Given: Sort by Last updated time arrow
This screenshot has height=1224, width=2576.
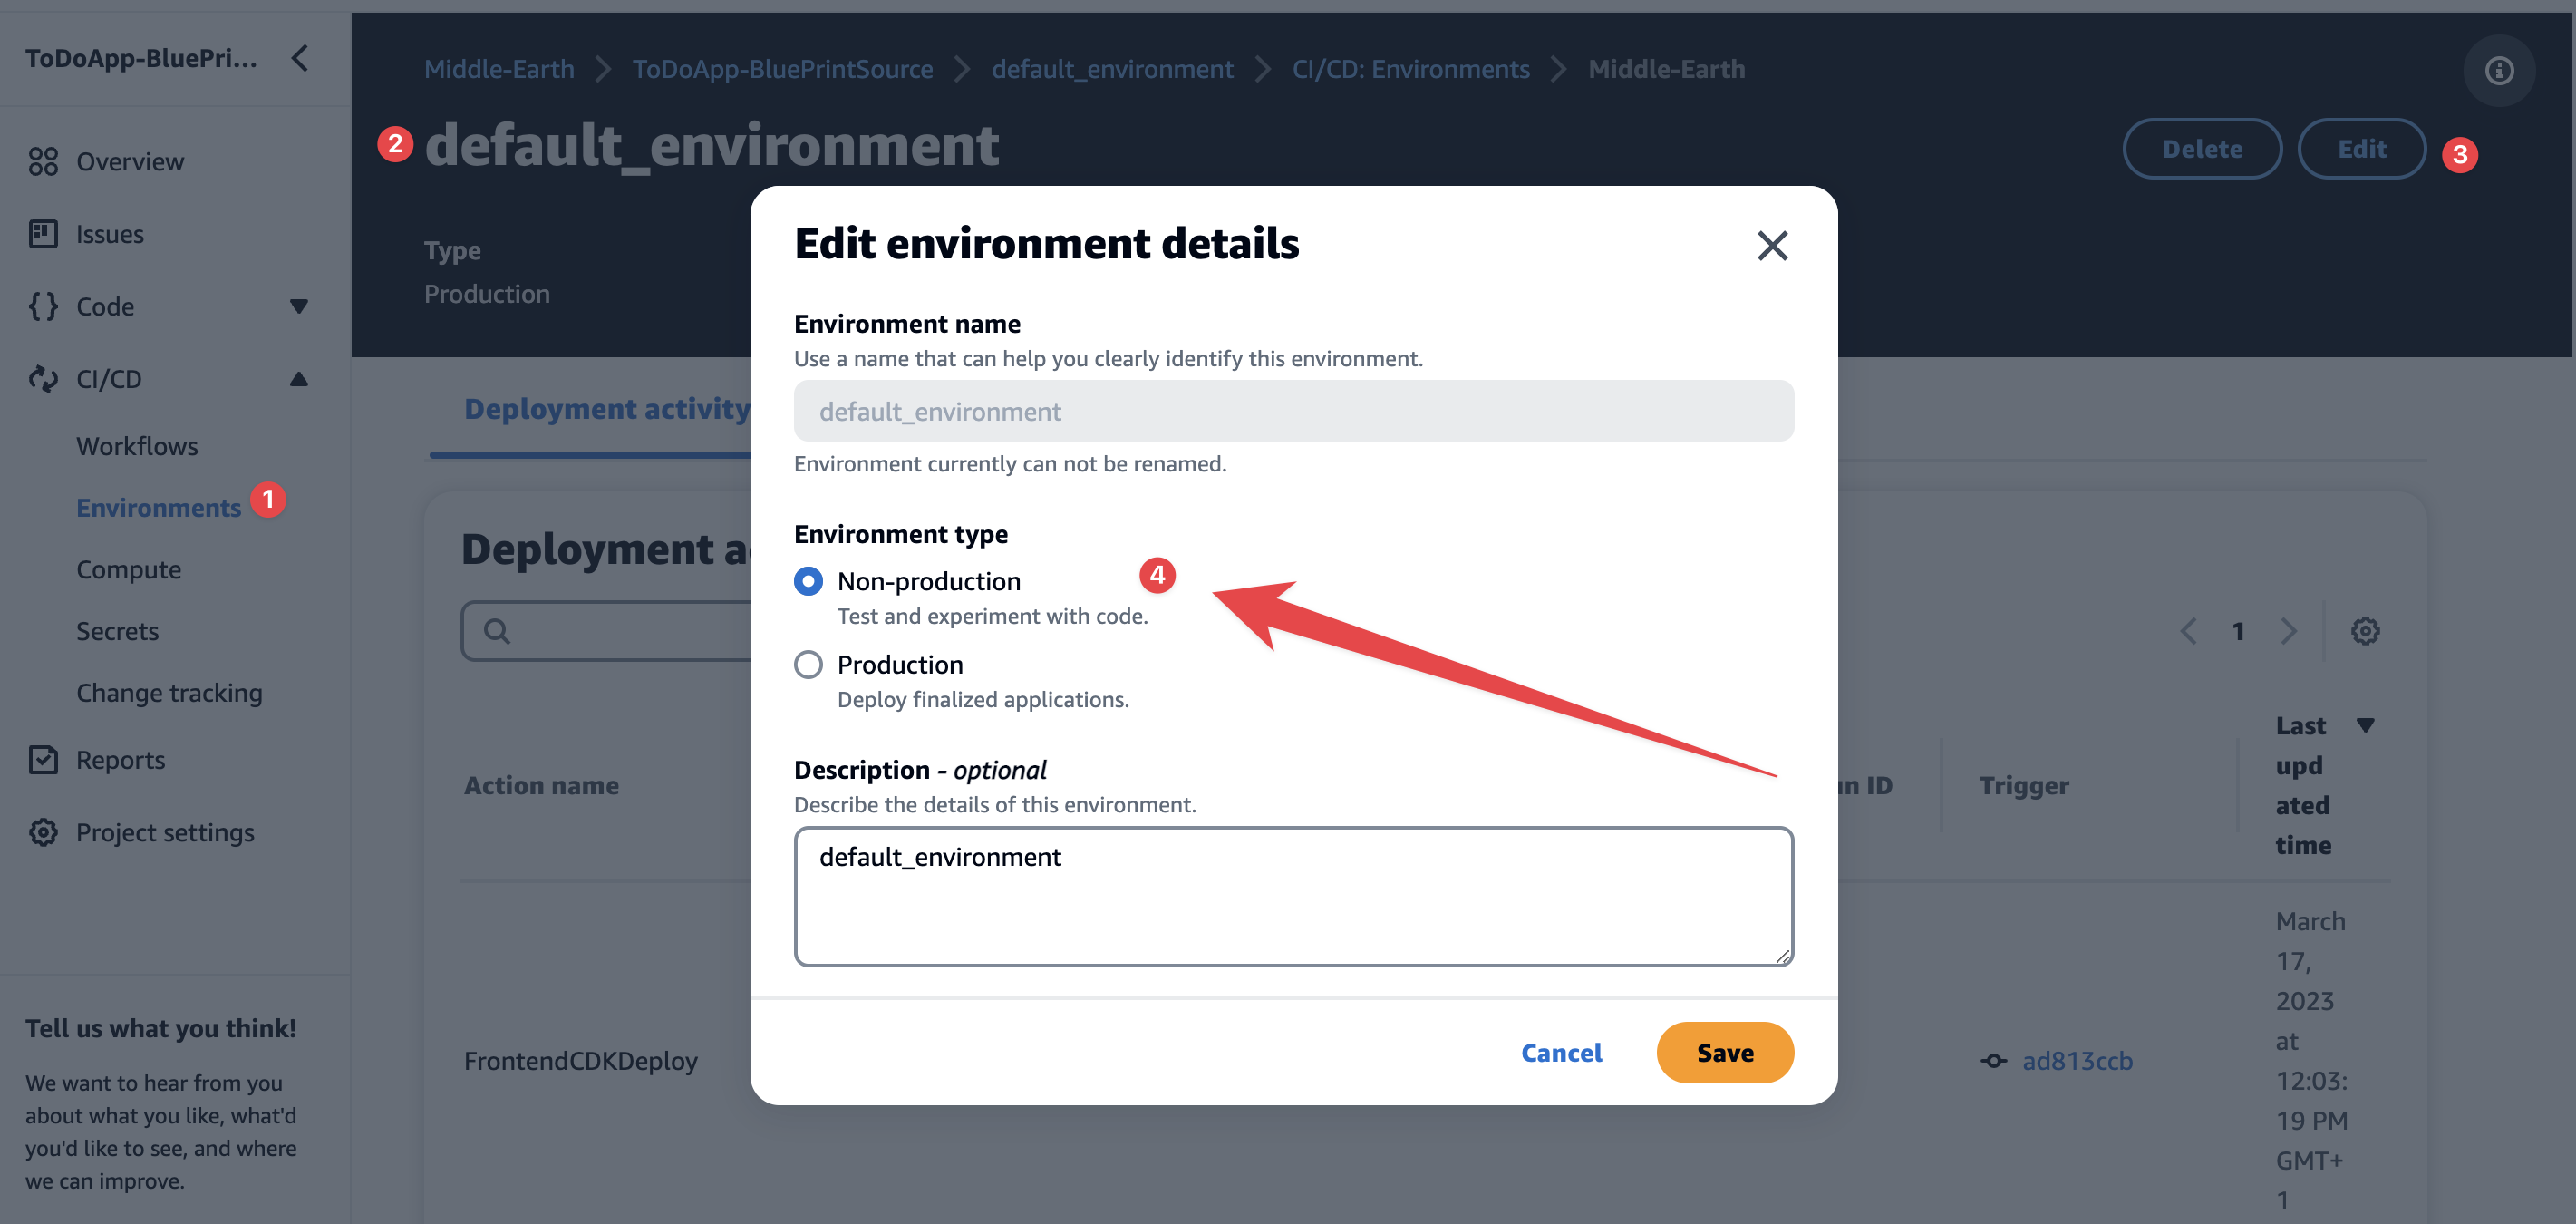Looking at the screenshot, I should click(2365, 725).
